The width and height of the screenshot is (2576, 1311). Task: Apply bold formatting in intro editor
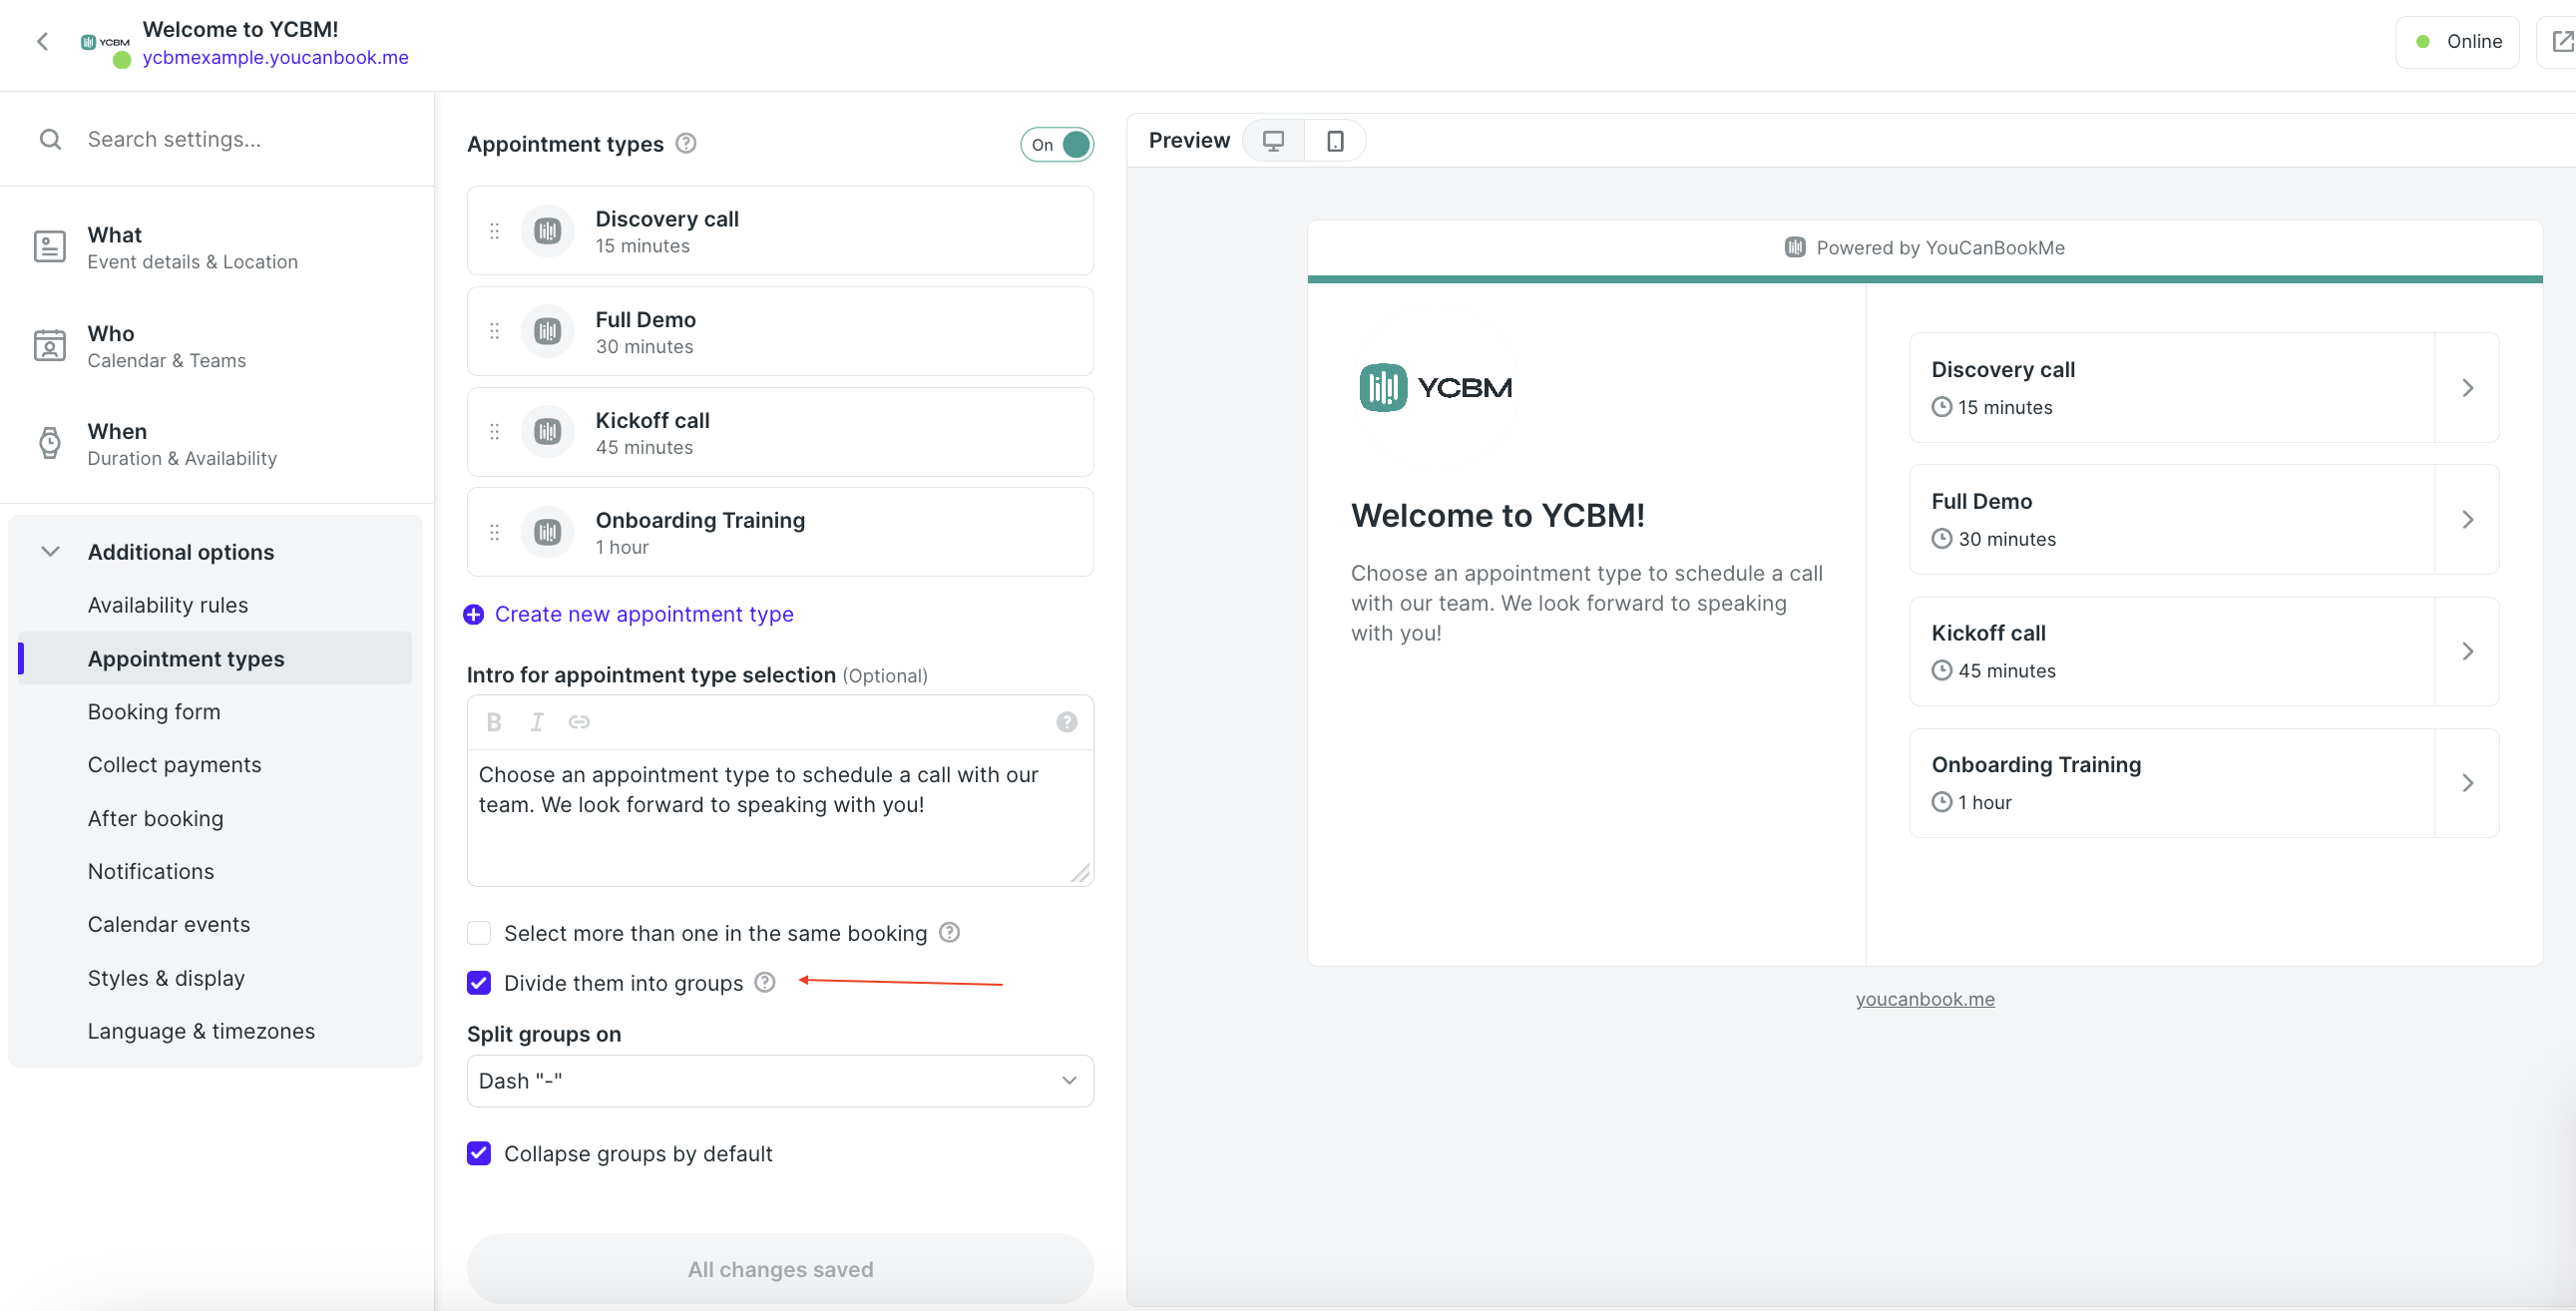tap(494, 722)
